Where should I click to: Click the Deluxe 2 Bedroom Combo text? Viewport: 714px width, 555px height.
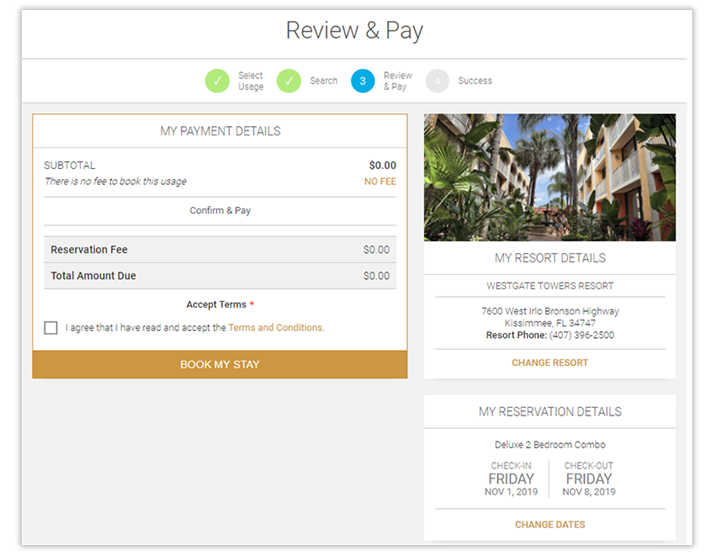point(550,444)
